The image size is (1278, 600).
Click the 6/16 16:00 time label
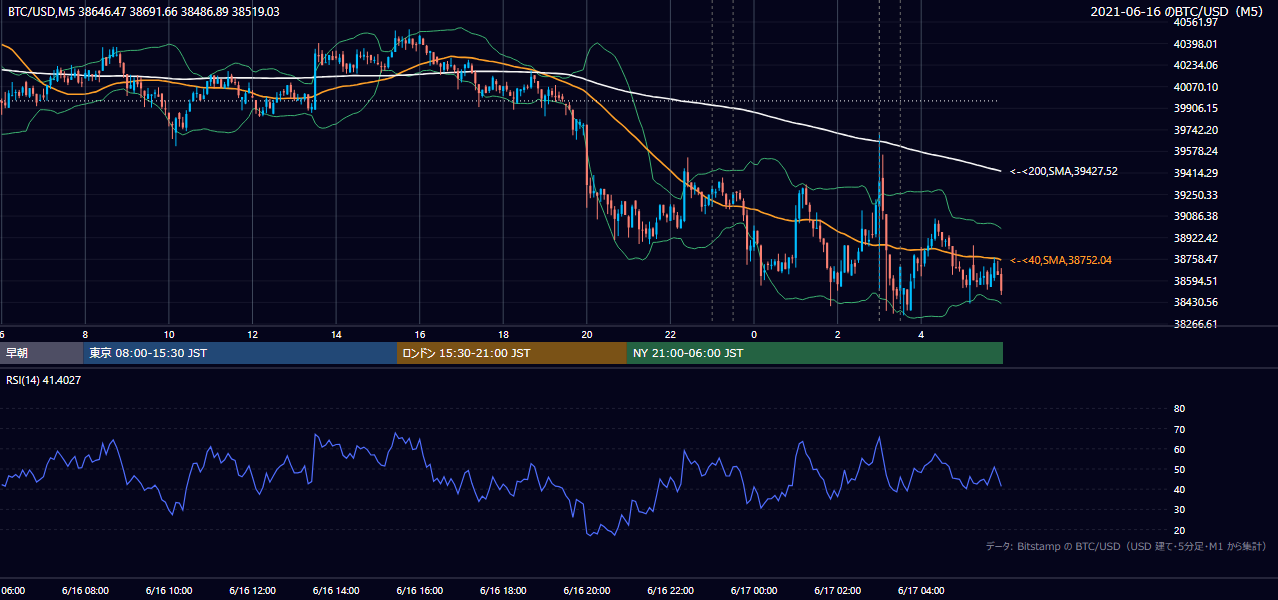coord(419,590)
